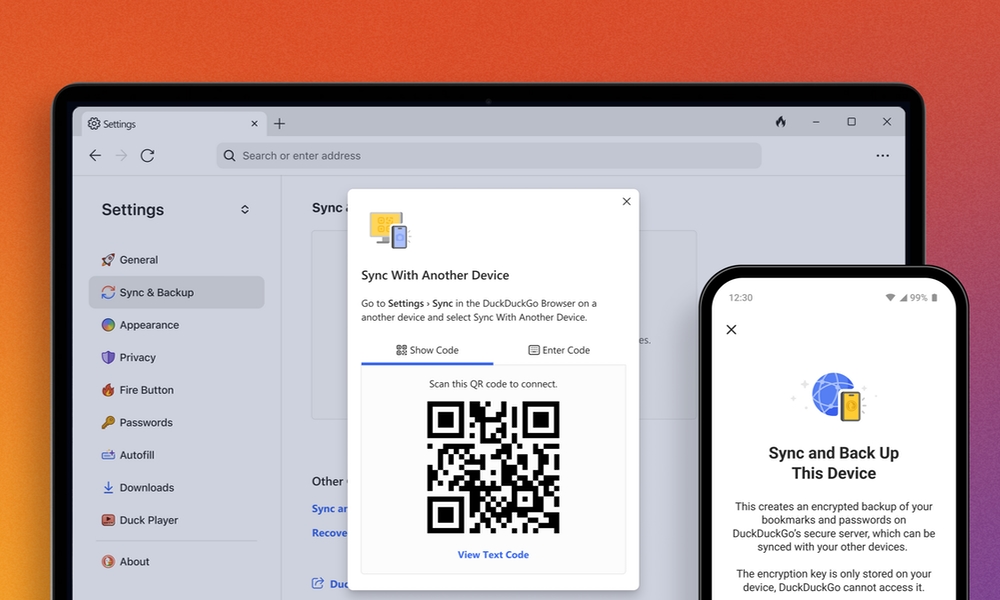Go back using the left arrow

95,156
